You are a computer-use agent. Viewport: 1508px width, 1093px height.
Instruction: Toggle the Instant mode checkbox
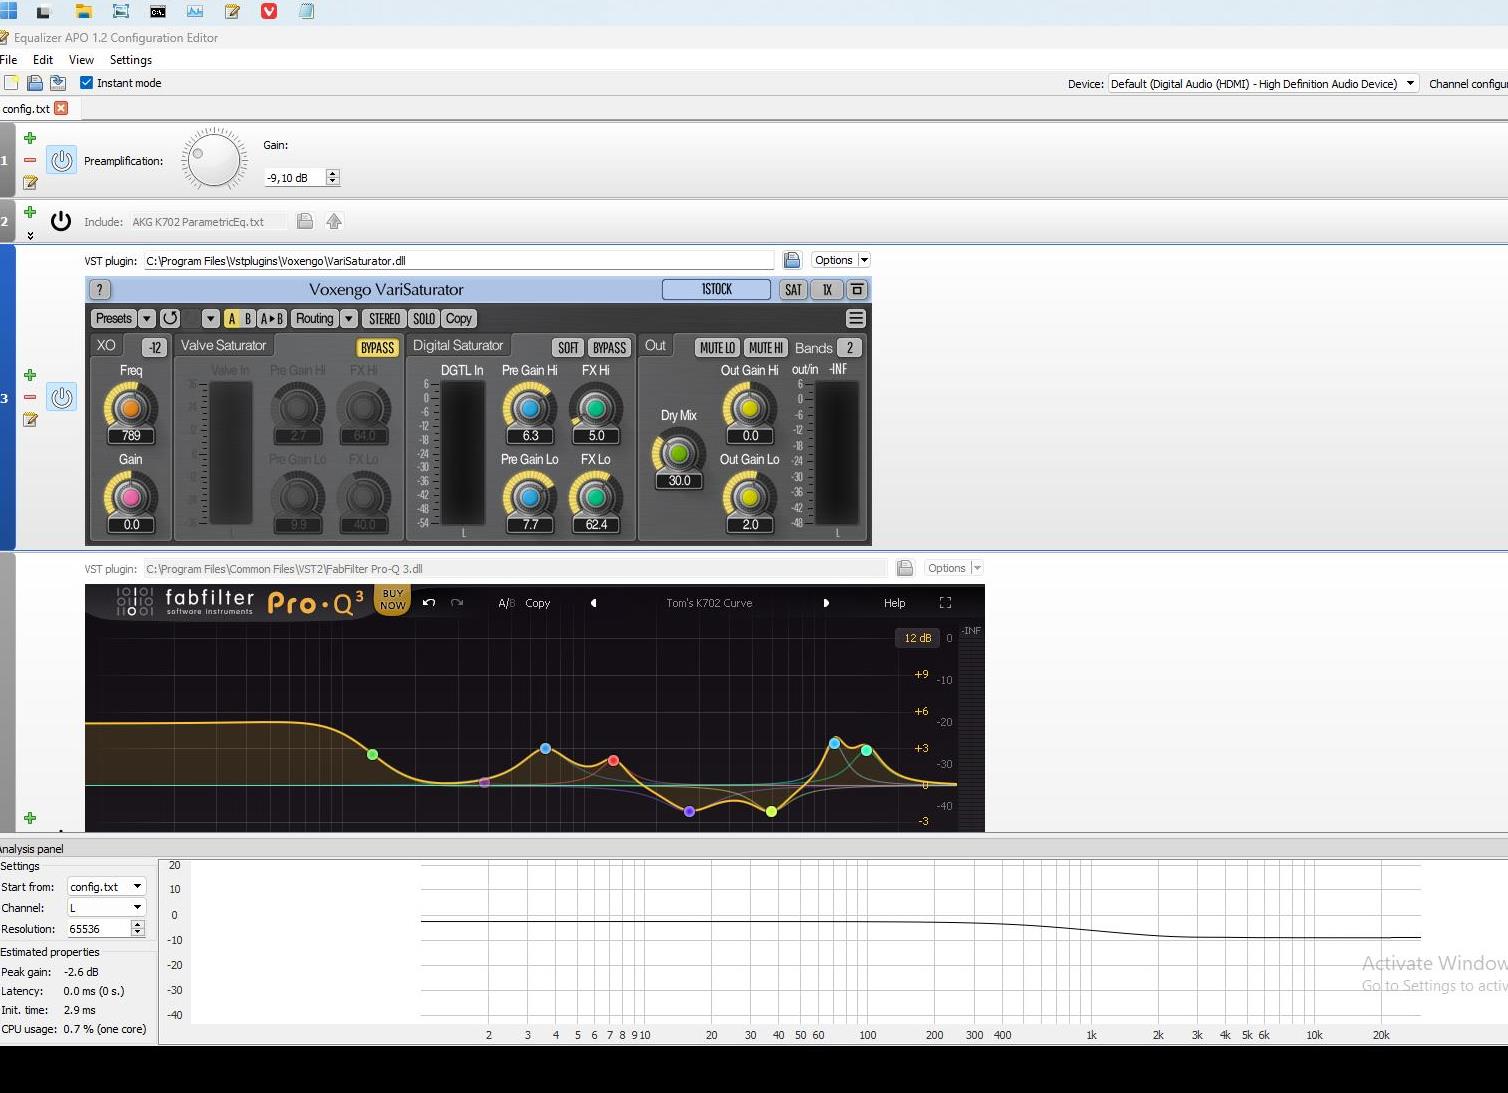[86, 83]
